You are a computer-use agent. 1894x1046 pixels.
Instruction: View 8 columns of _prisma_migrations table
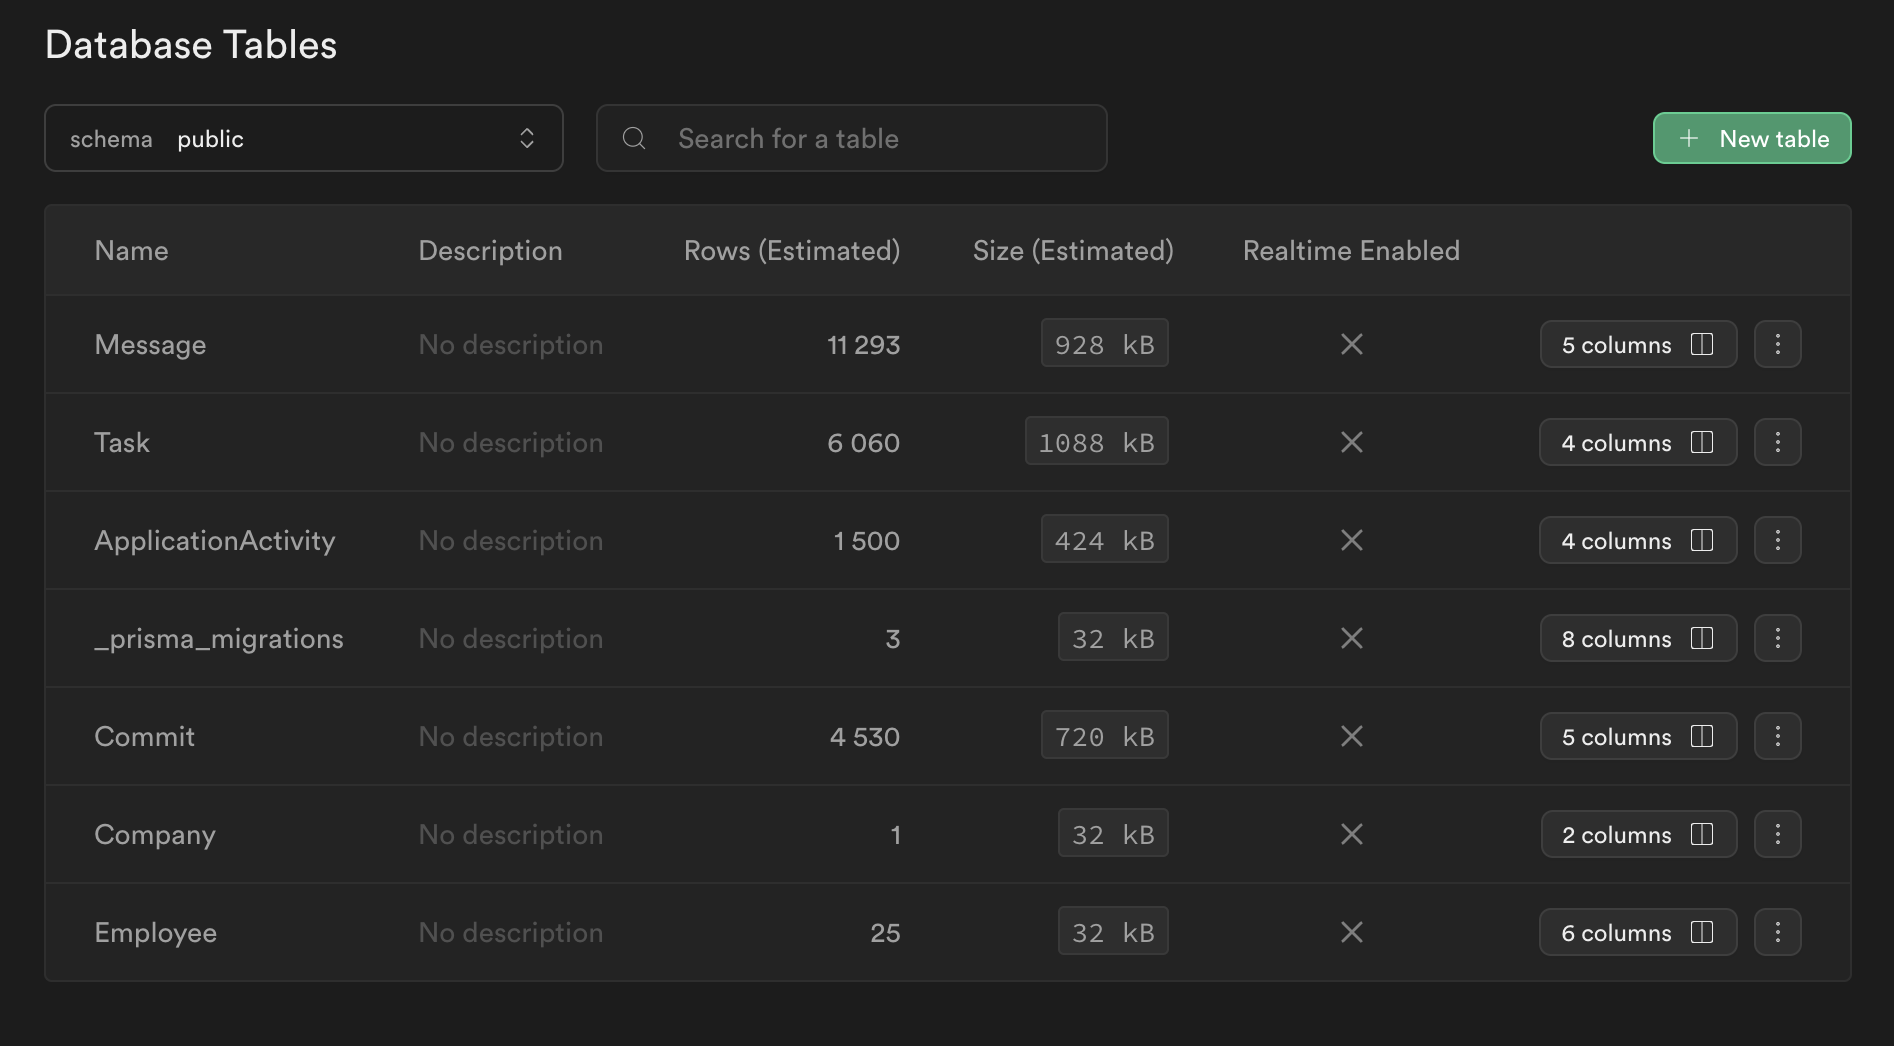coord(1637,638)
